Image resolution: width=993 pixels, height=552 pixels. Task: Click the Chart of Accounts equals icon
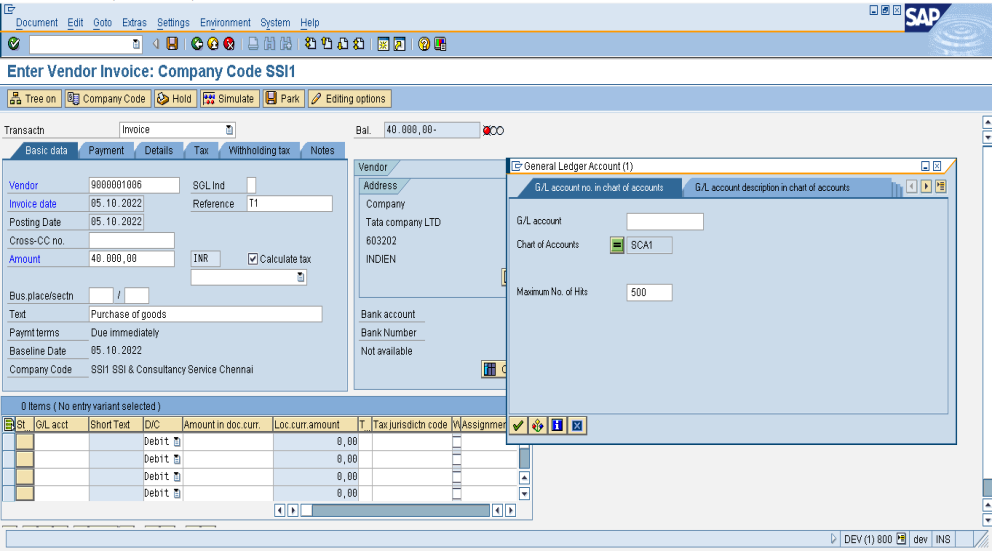pyautogui.click(x=617, y=245)
